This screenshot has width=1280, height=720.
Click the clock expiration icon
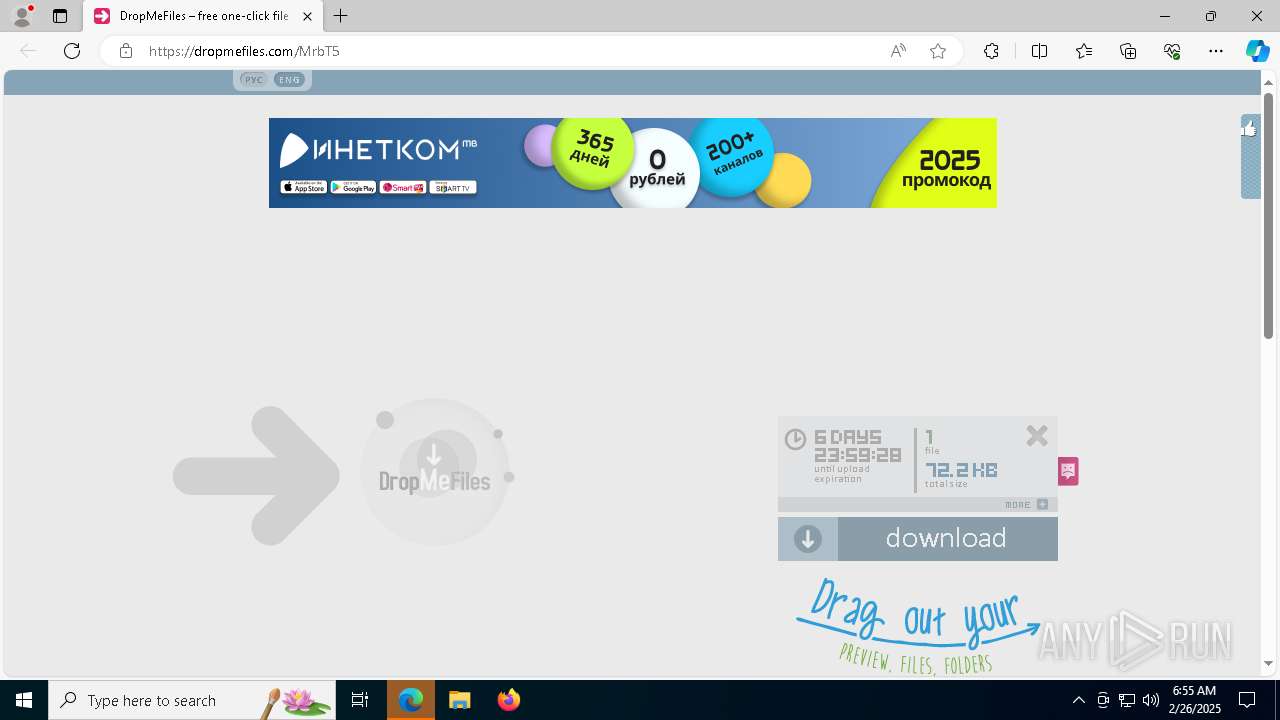(x=795, y=439)
